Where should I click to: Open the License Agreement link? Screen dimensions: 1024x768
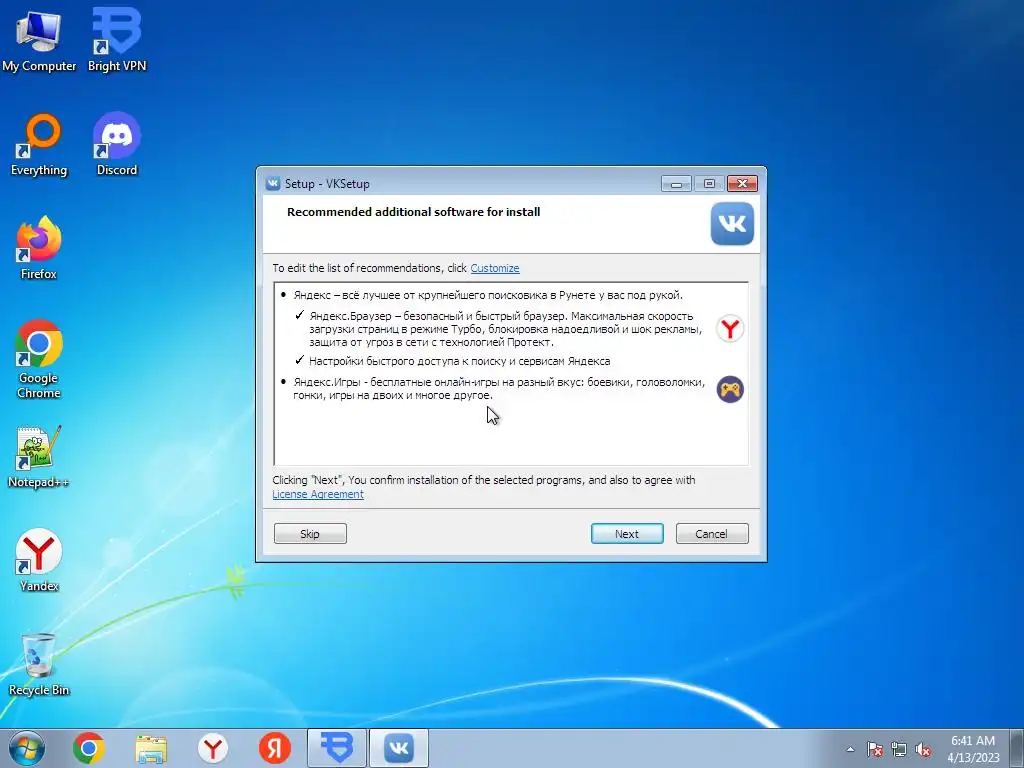(x=318, y=494)
